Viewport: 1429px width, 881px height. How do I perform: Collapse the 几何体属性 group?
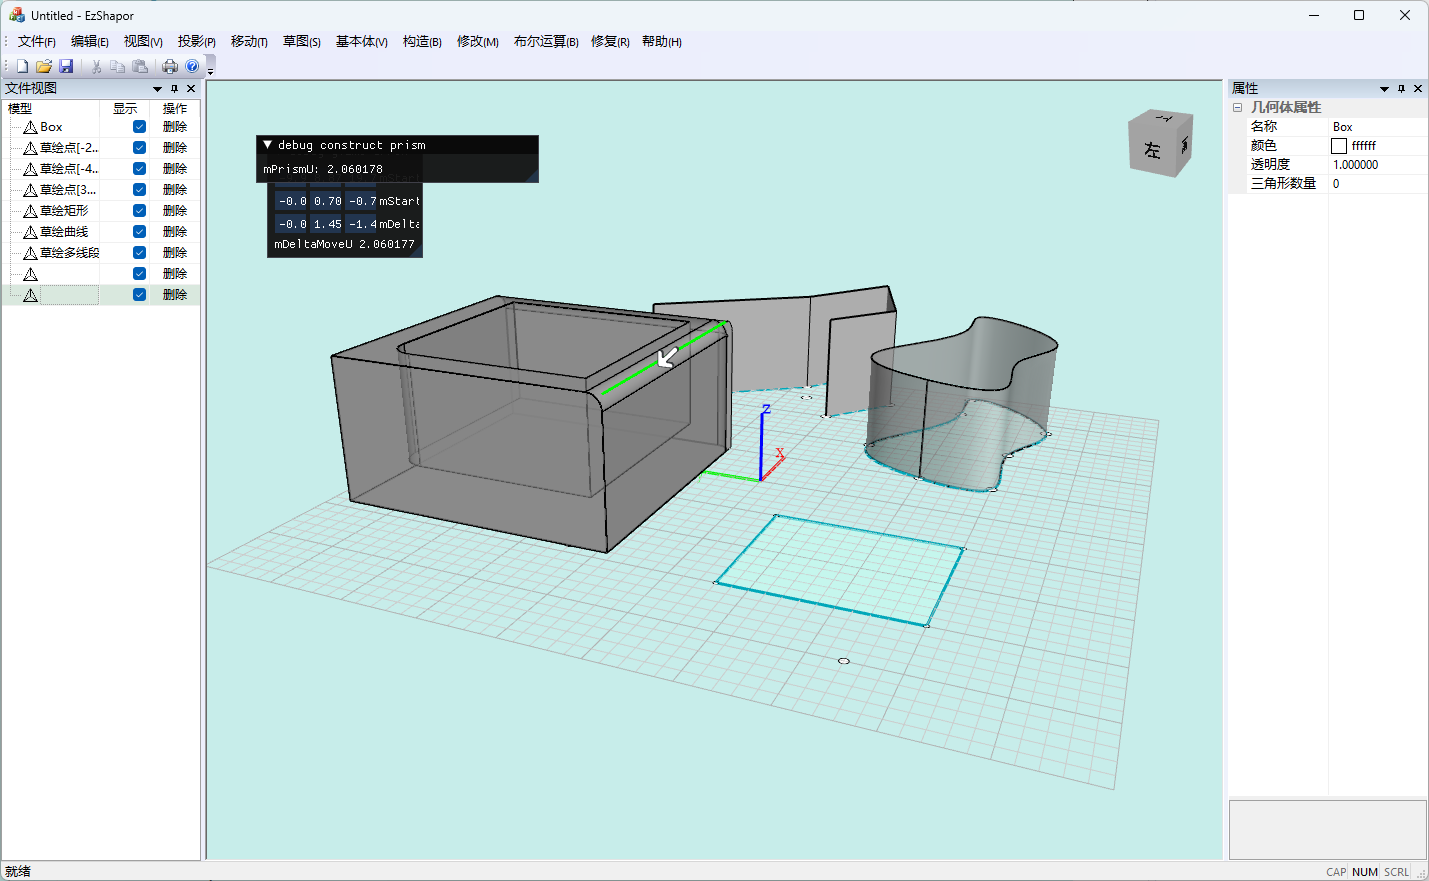click(1237, 107)
